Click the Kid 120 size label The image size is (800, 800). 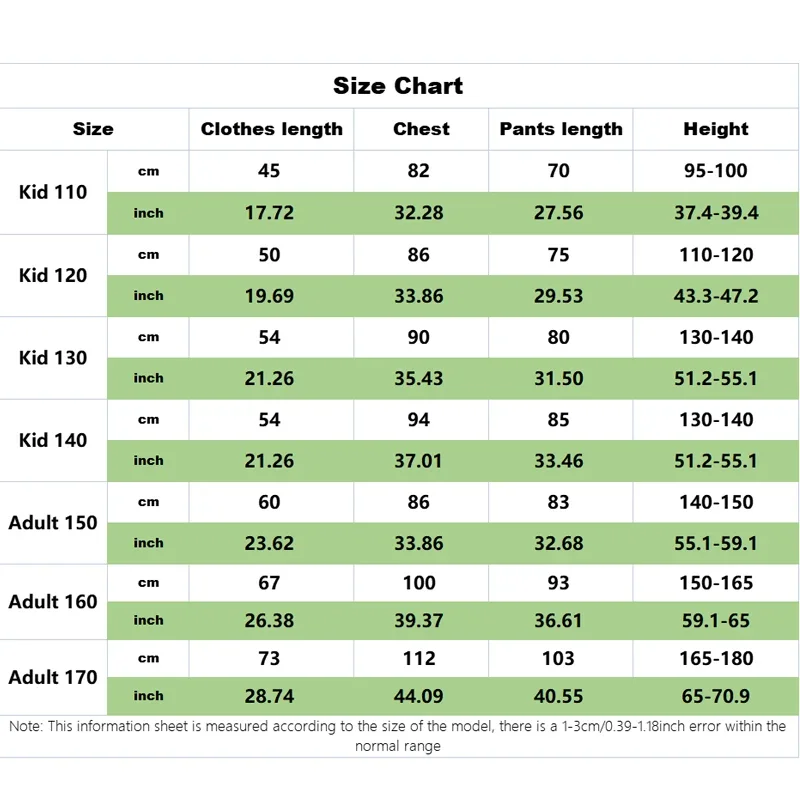coord(53,275)
